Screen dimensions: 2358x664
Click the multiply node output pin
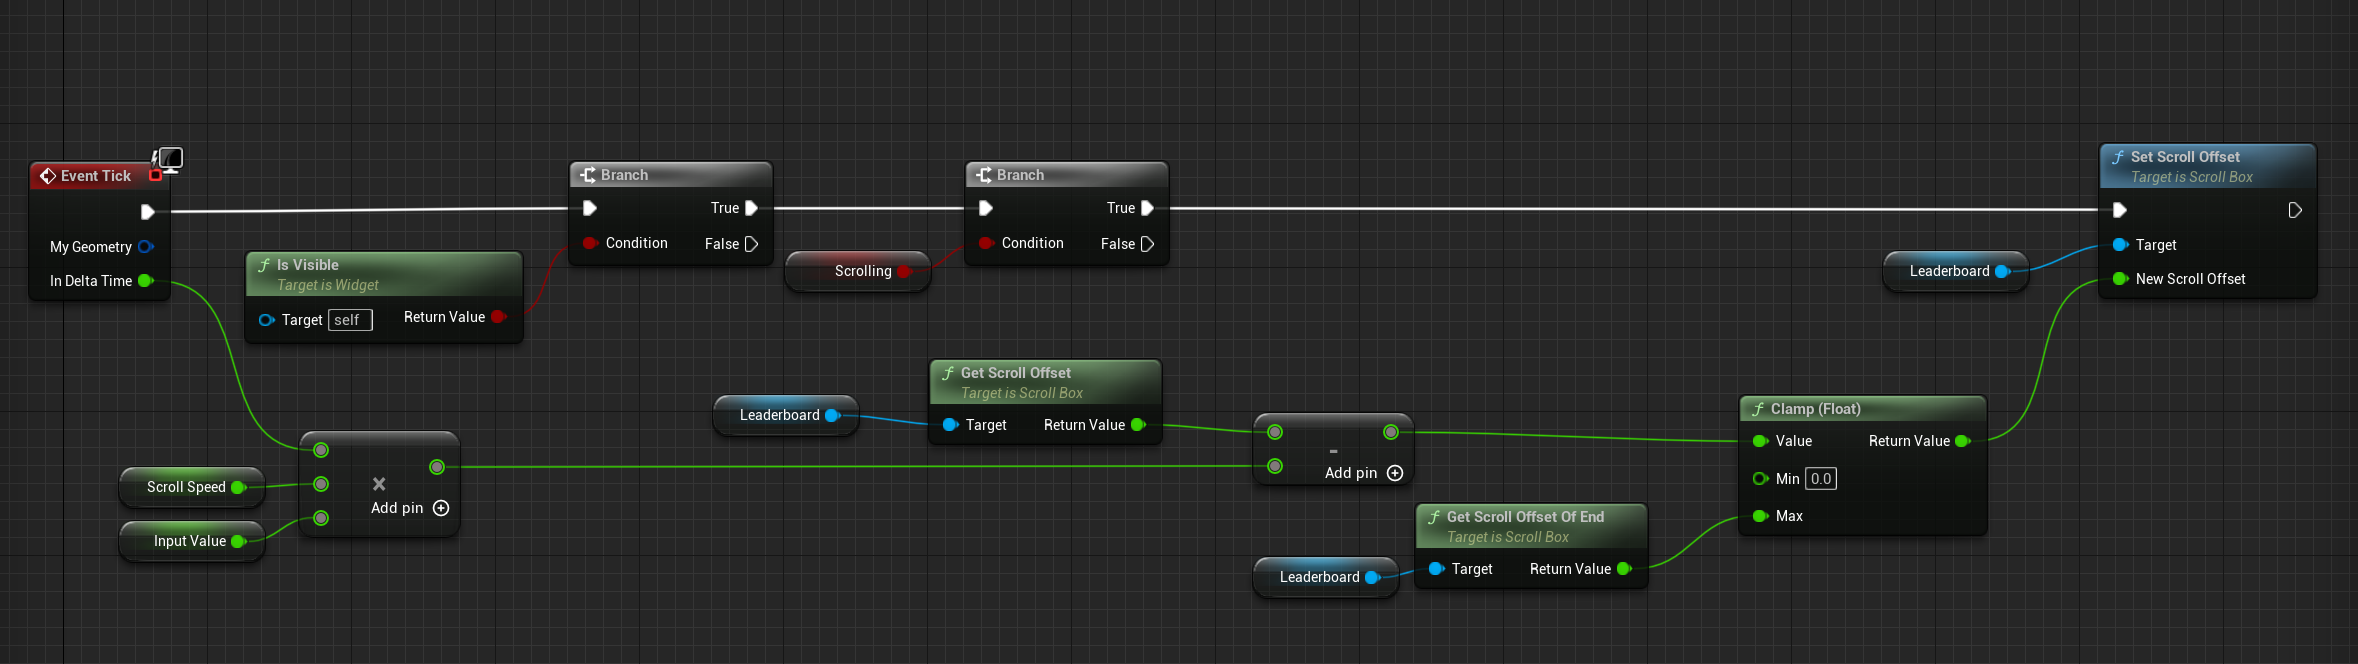tap(437, 467)
